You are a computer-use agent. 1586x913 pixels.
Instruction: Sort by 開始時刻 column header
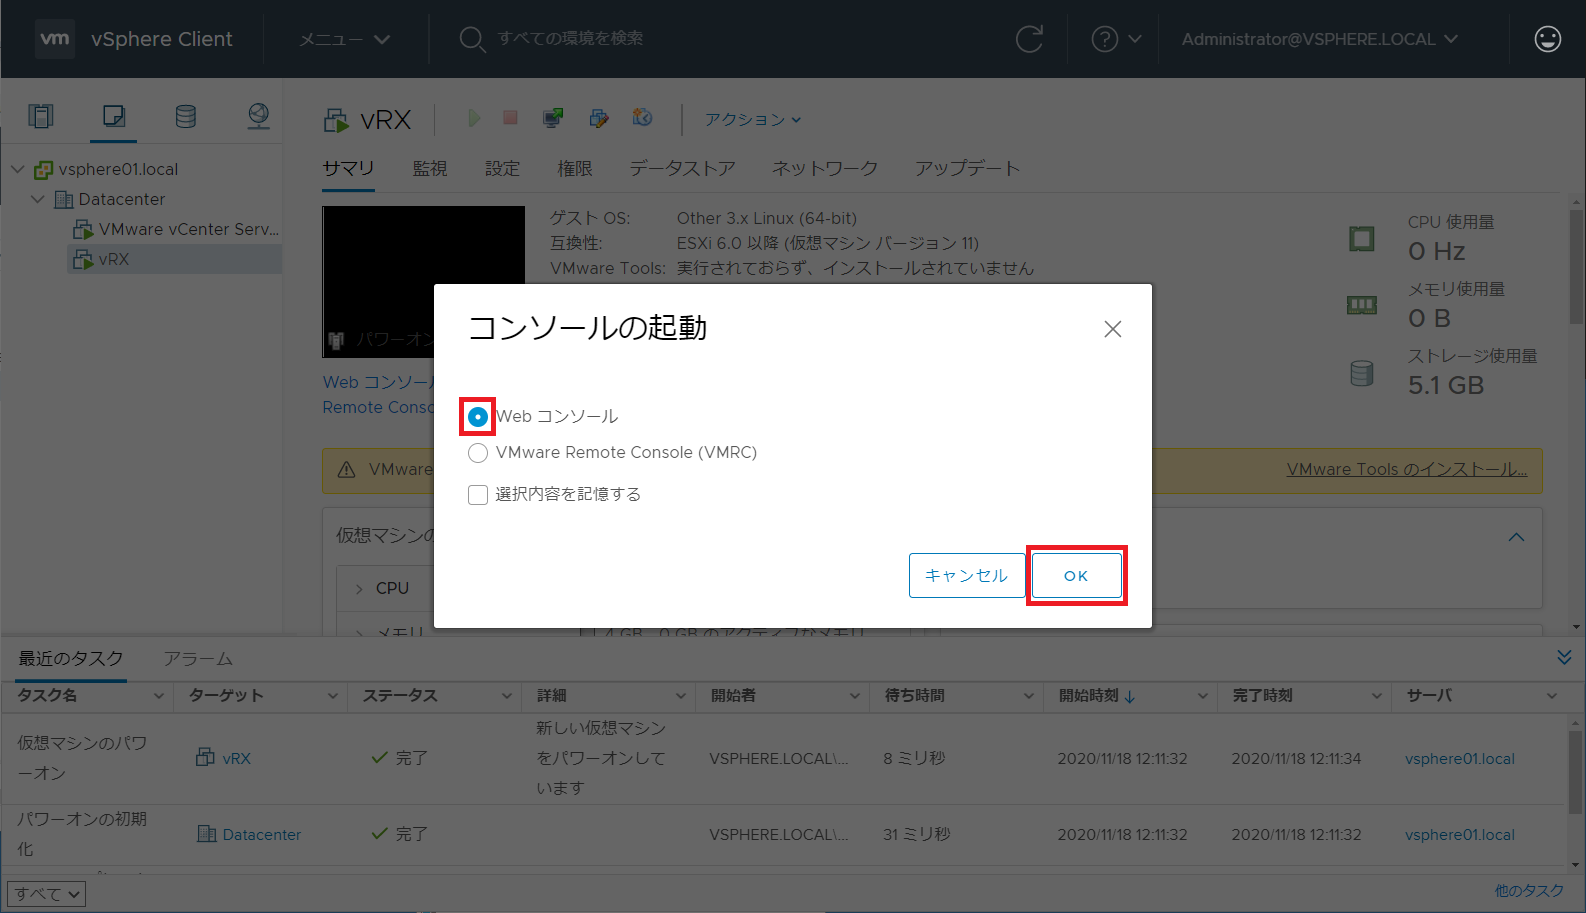(1089, 696)
